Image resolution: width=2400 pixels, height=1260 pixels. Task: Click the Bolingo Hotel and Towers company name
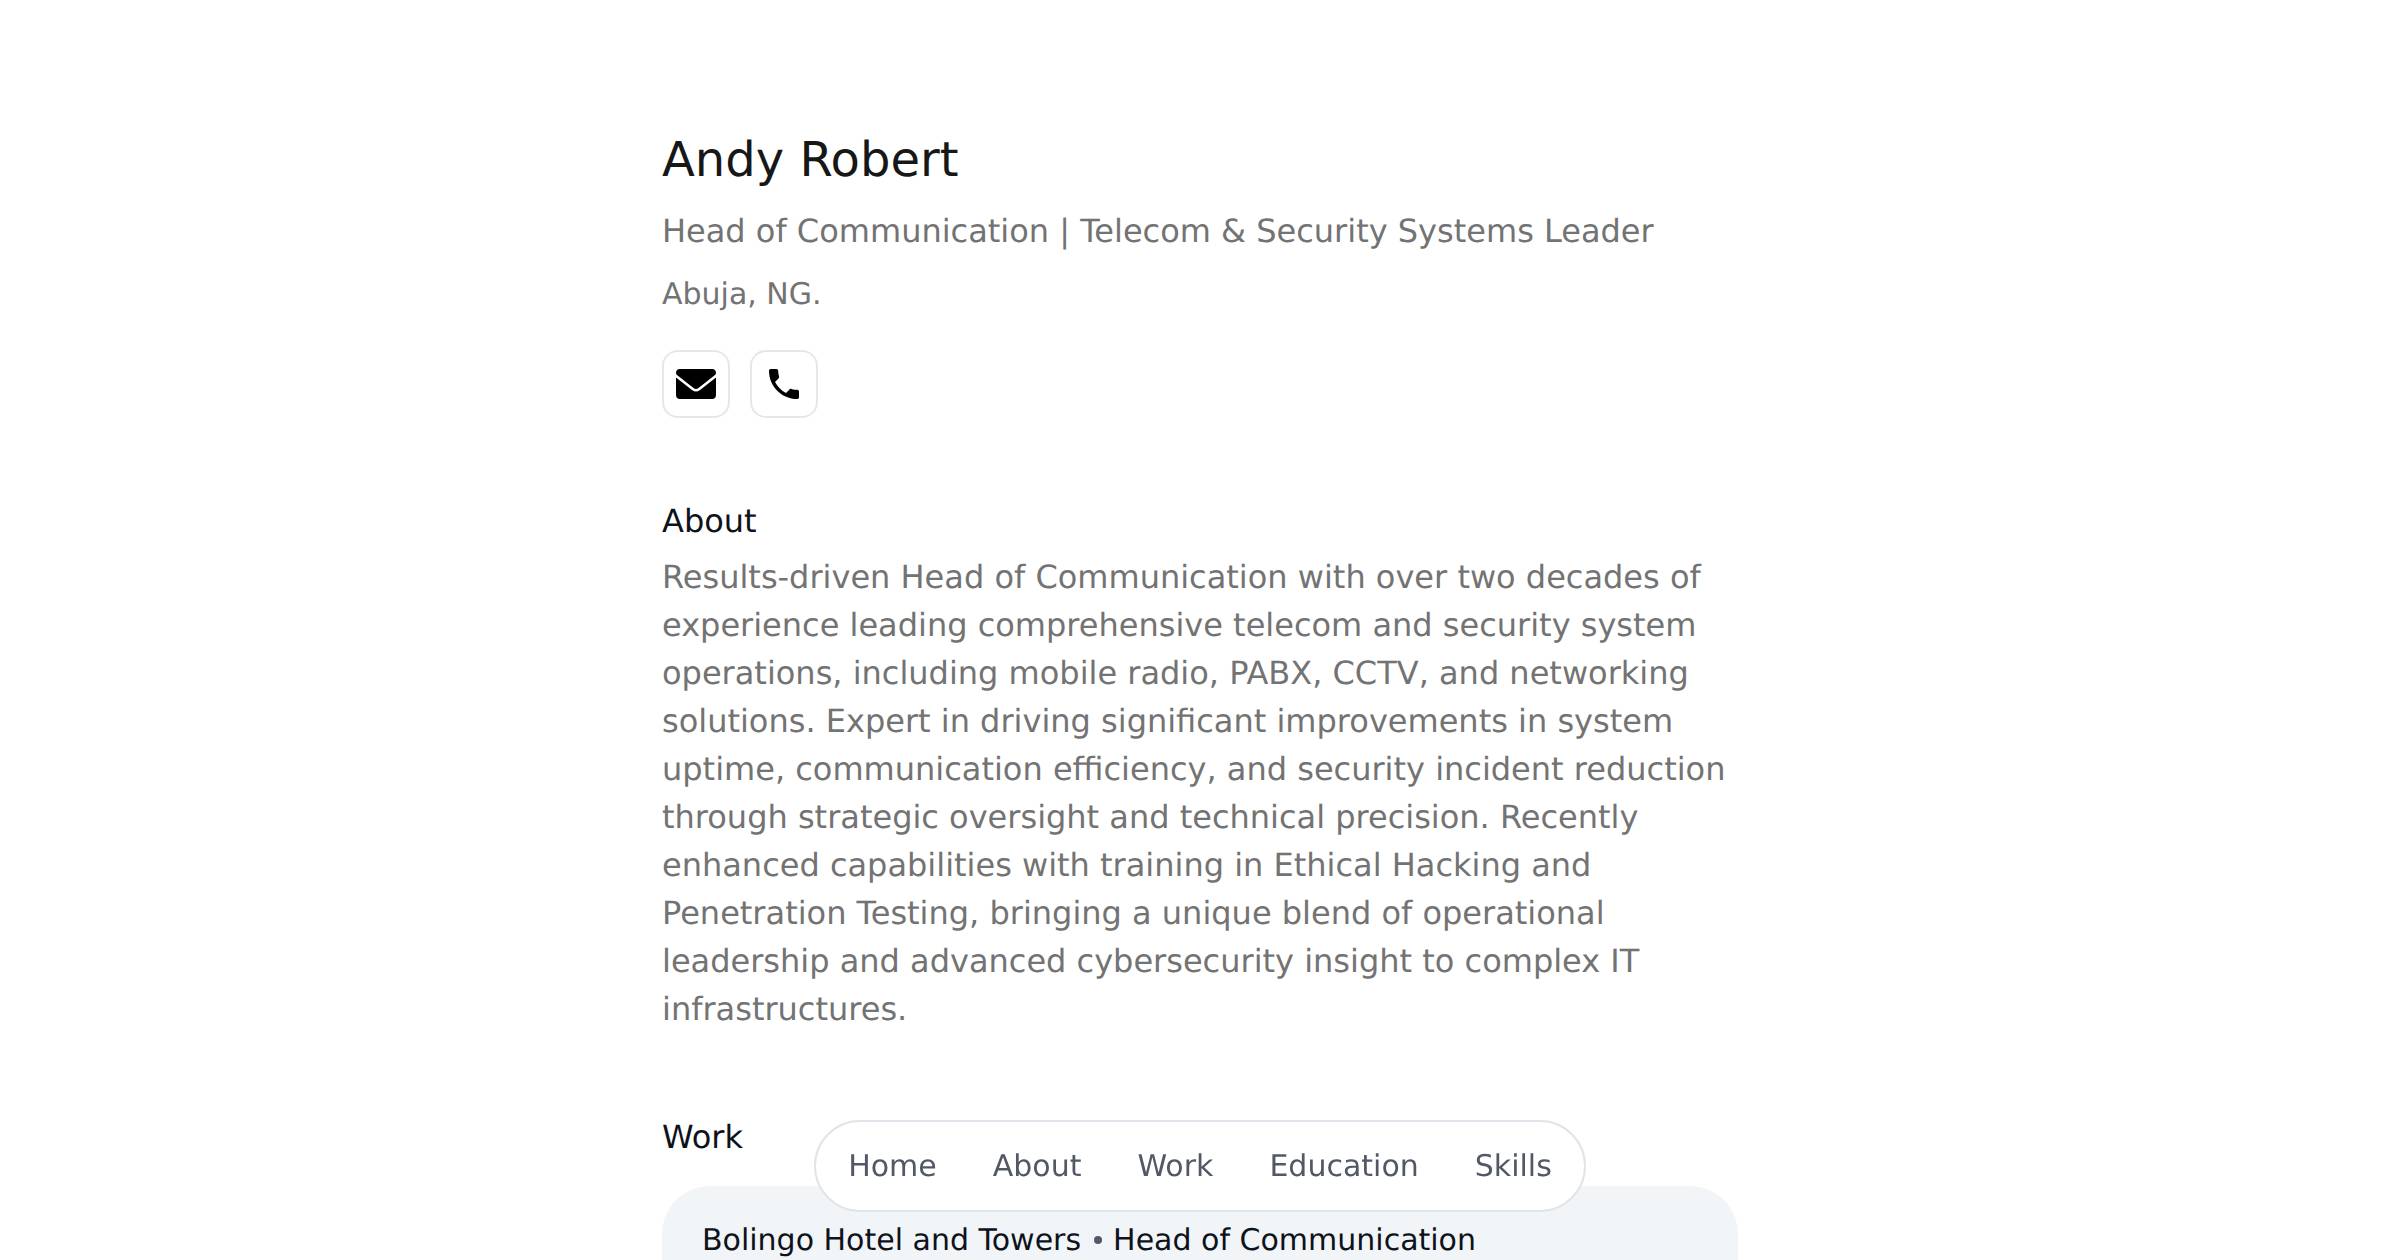coord(891,1239)
